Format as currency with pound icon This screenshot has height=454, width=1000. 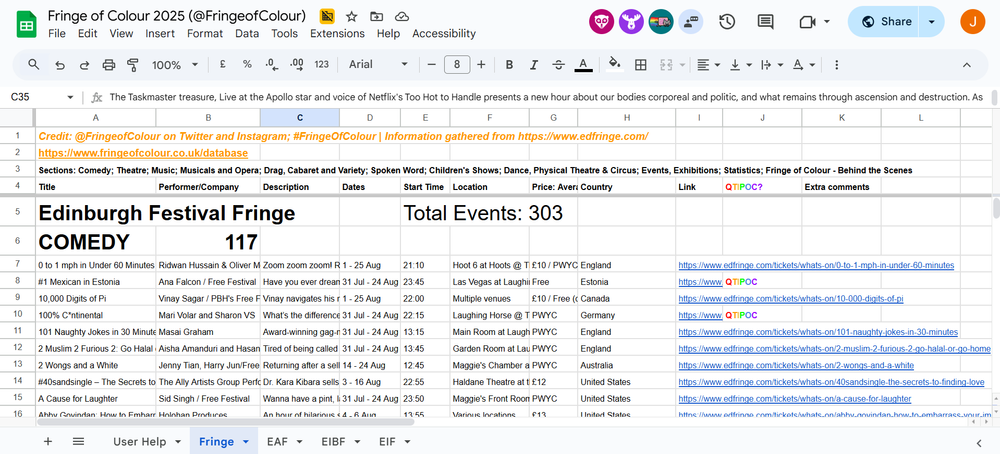point(223,64)
